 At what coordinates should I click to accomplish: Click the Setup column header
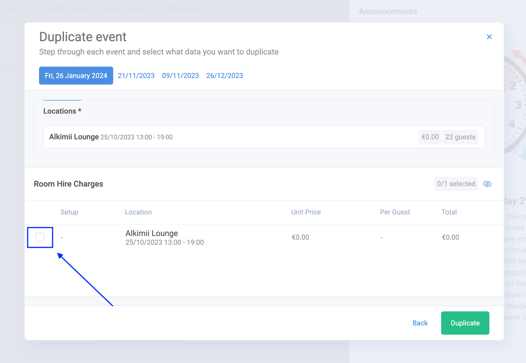tap(69, 212)
